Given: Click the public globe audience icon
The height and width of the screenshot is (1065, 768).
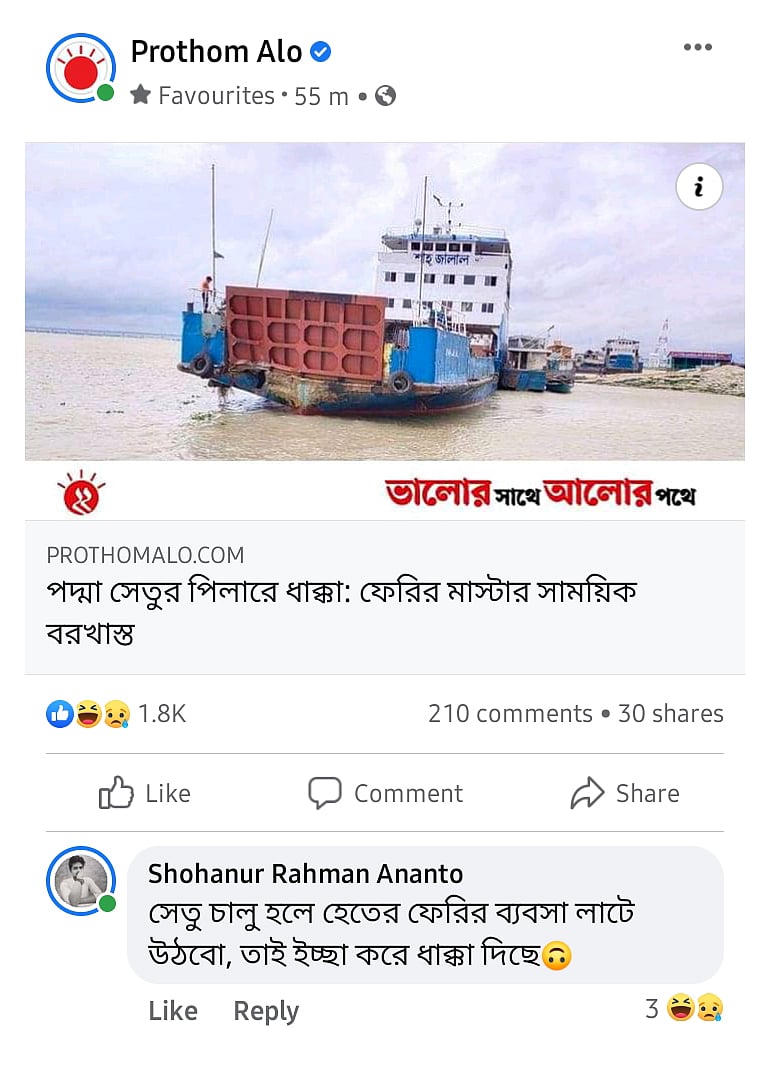Looking at the screenshot, I should (385, 96).
